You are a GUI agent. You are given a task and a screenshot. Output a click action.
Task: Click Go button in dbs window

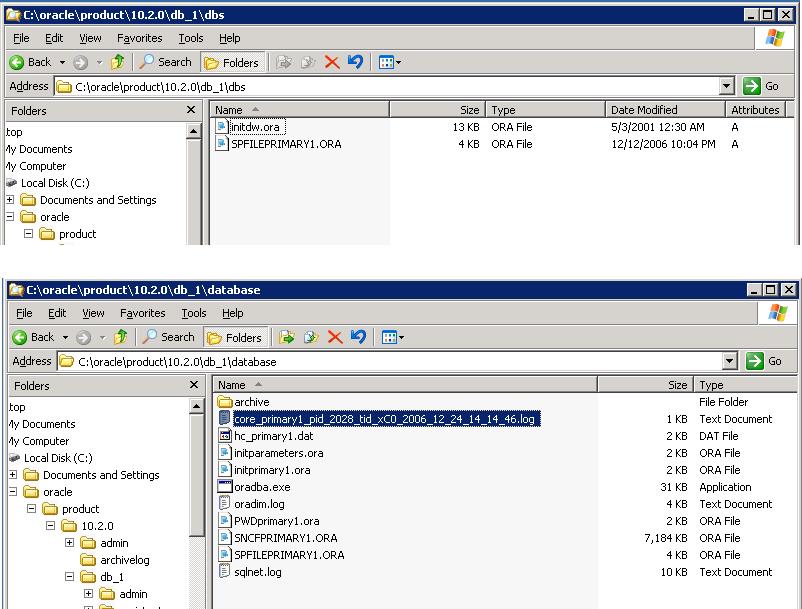point(762,86)
